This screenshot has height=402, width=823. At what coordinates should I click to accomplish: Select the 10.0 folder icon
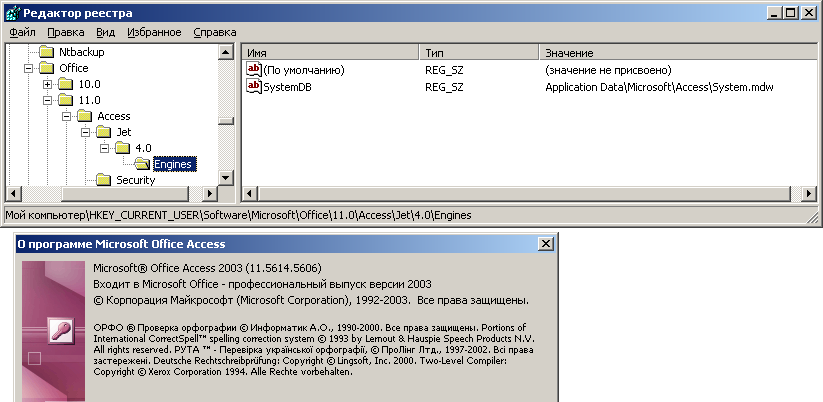point(66,84)
